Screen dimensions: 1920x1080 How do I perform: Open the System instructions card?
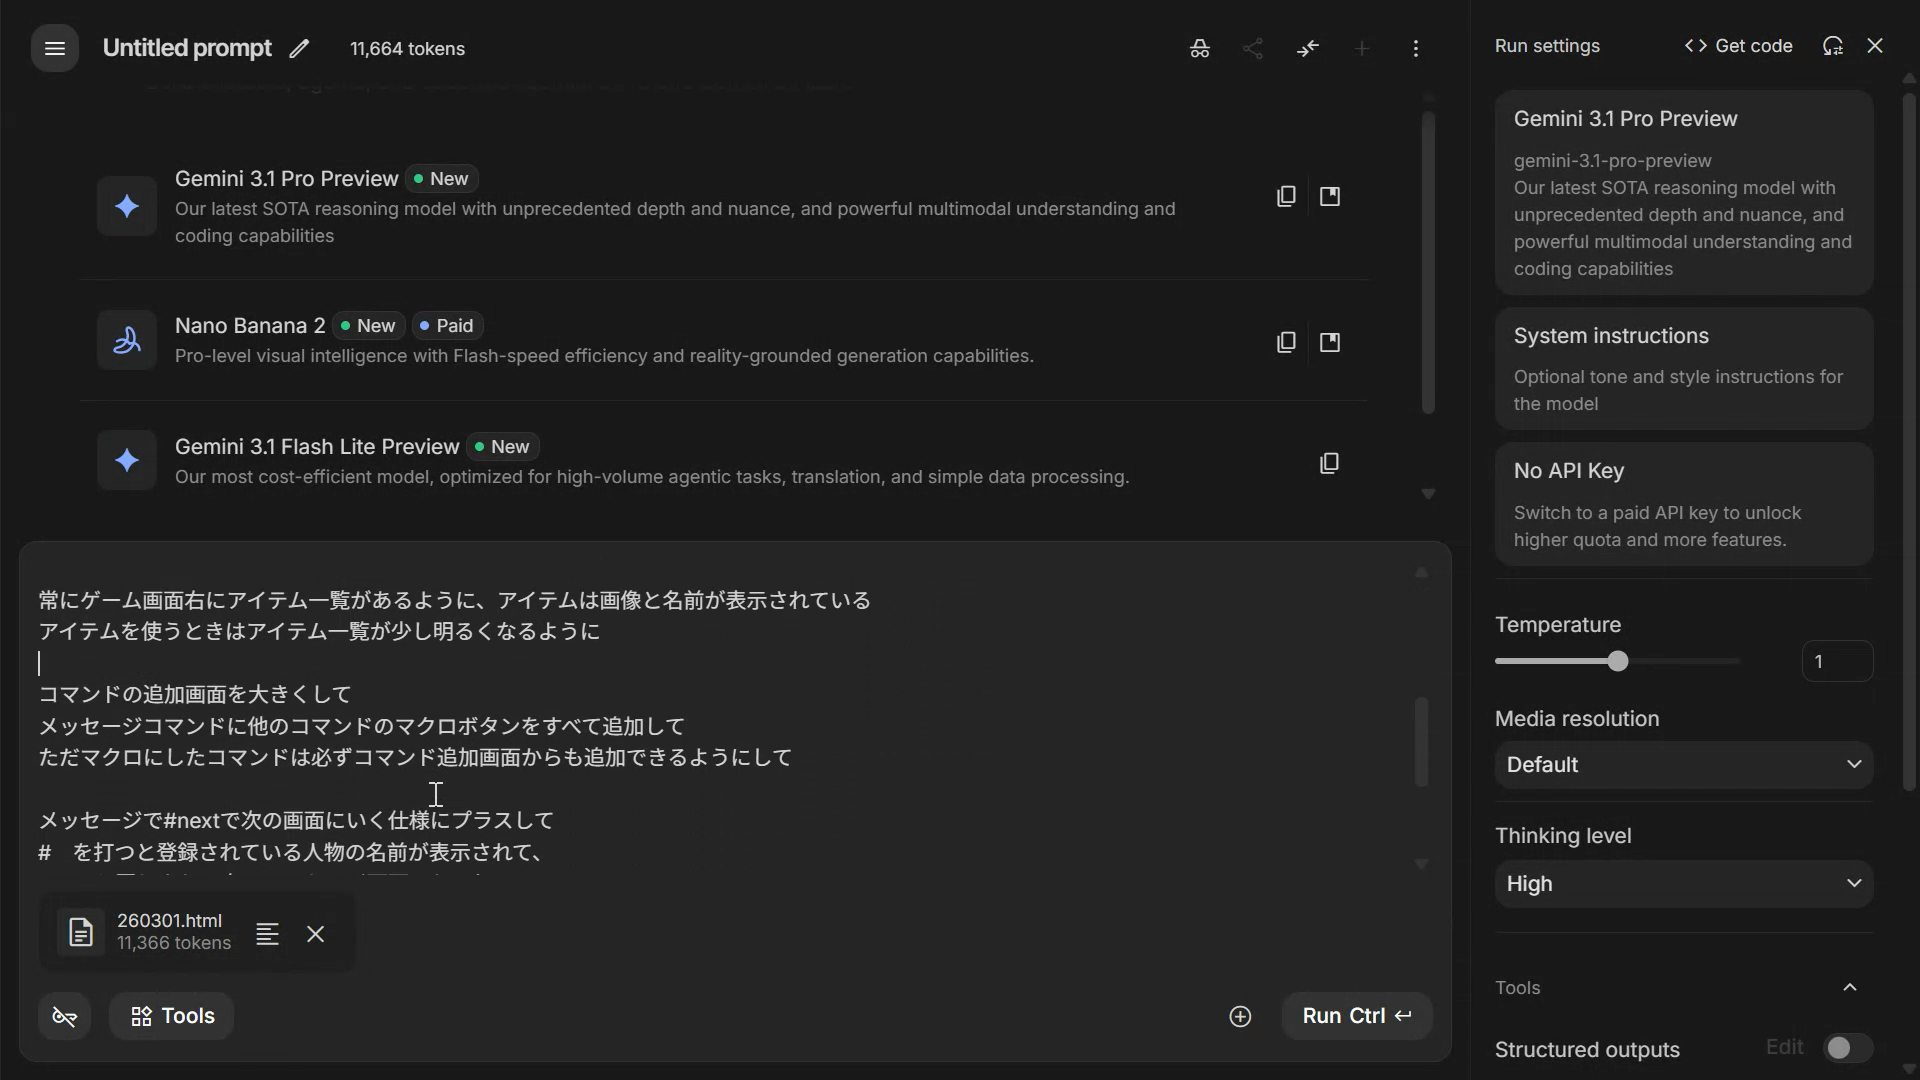[1684, 369]
